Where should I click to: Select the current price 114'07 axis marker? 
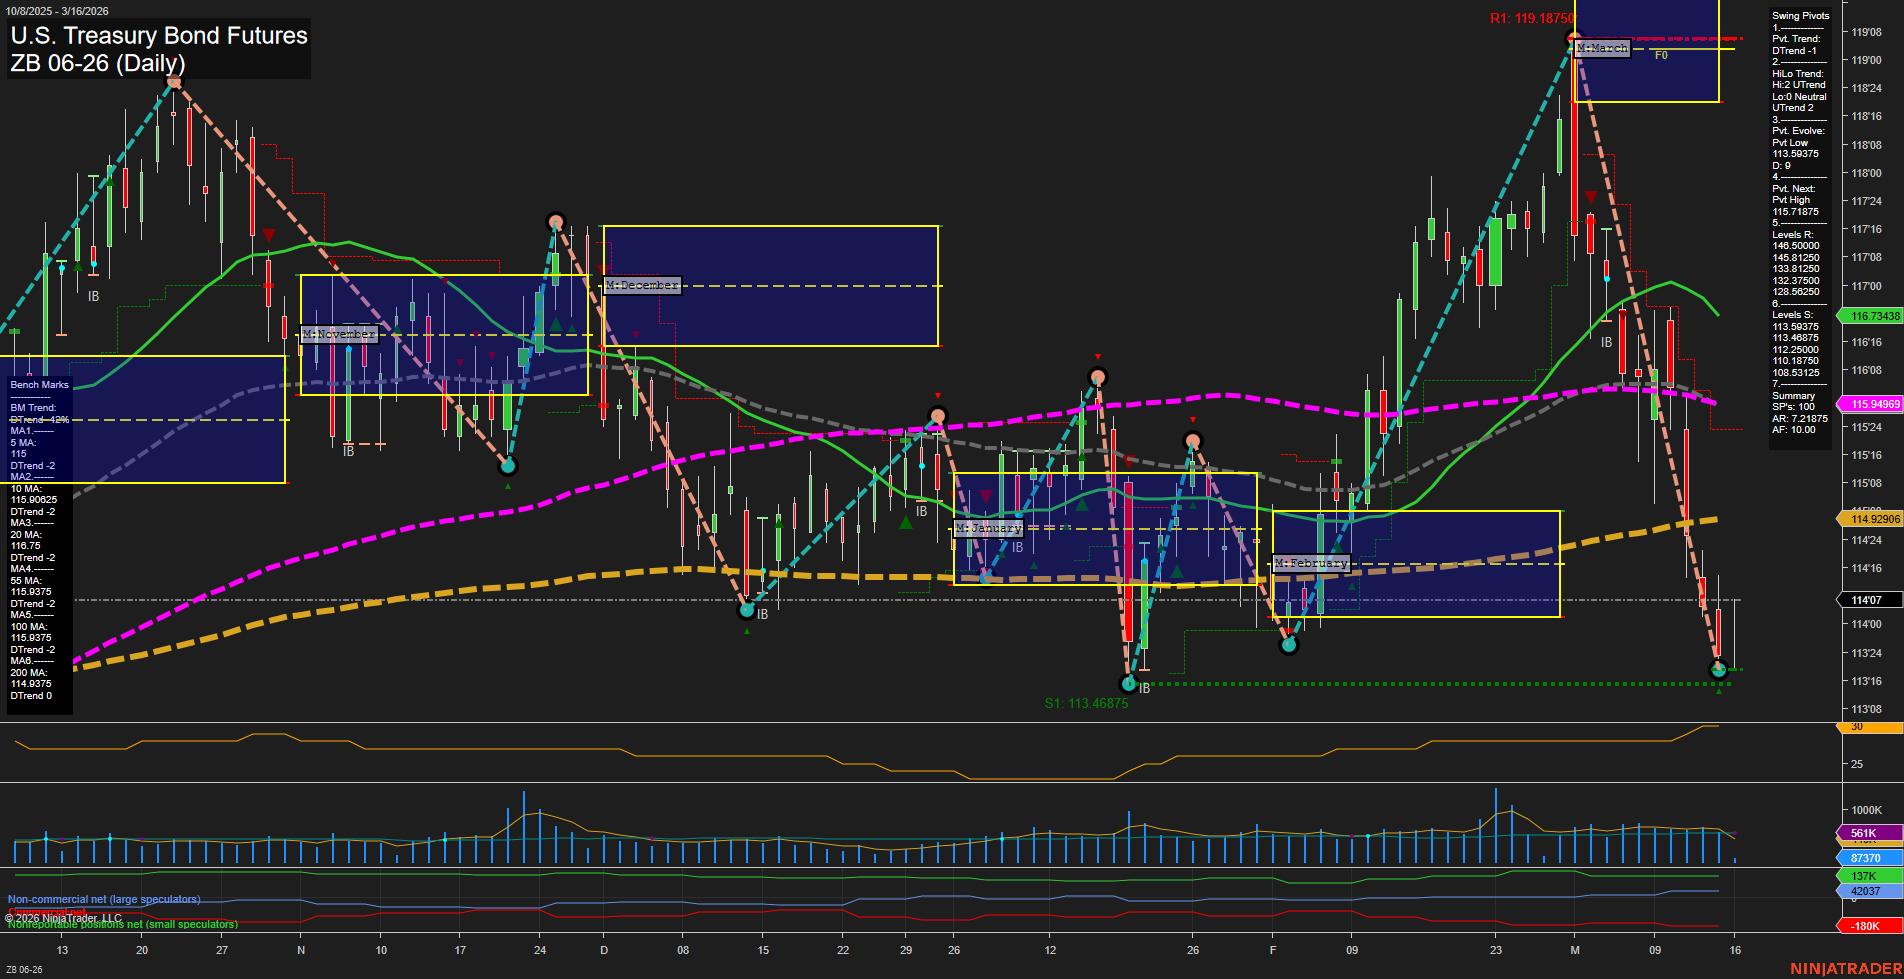(1868, 600)
